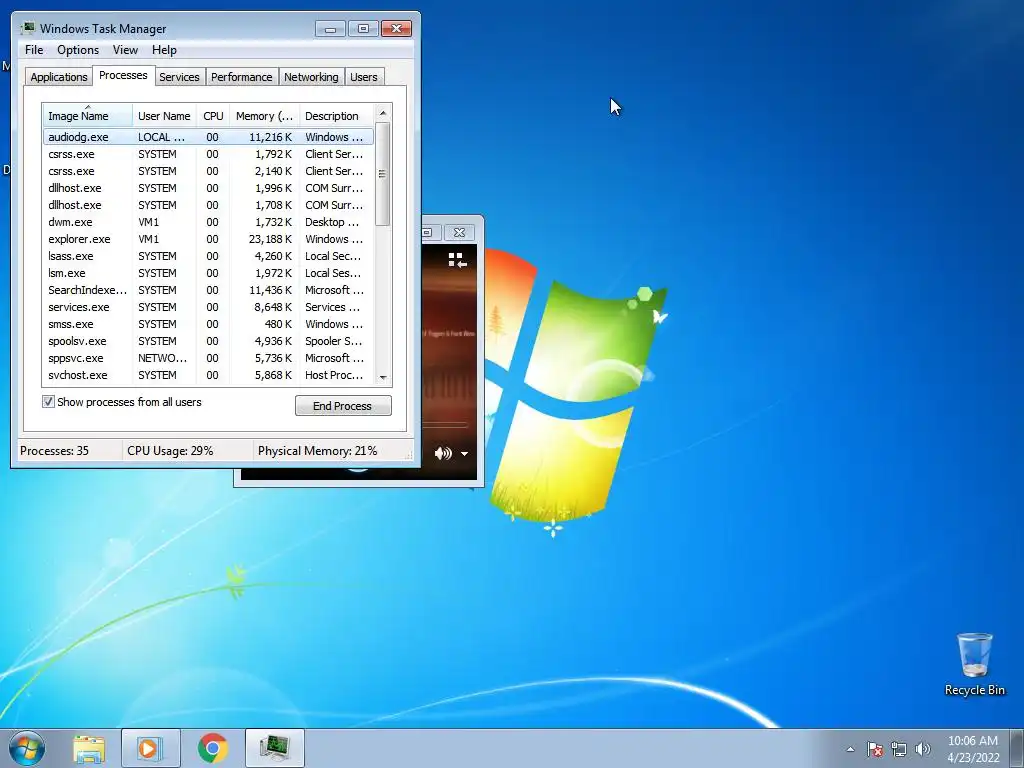Select the dwm.exe process
Viewport: 1024px width, 768px height.
[x=208, y=222]
